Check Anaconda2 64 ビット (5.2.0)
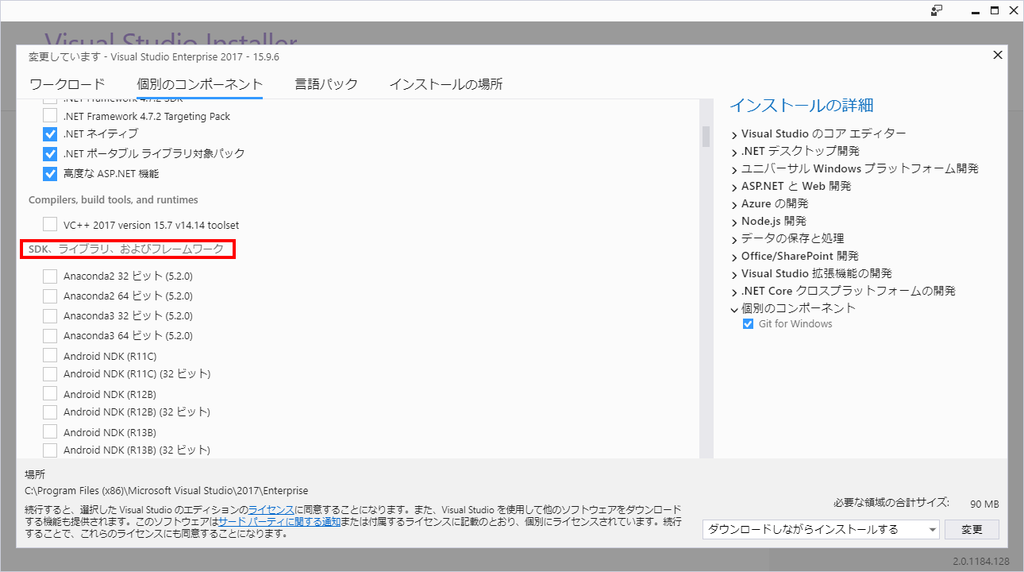Screen dimensions: 1024x572 click(50, 296)
